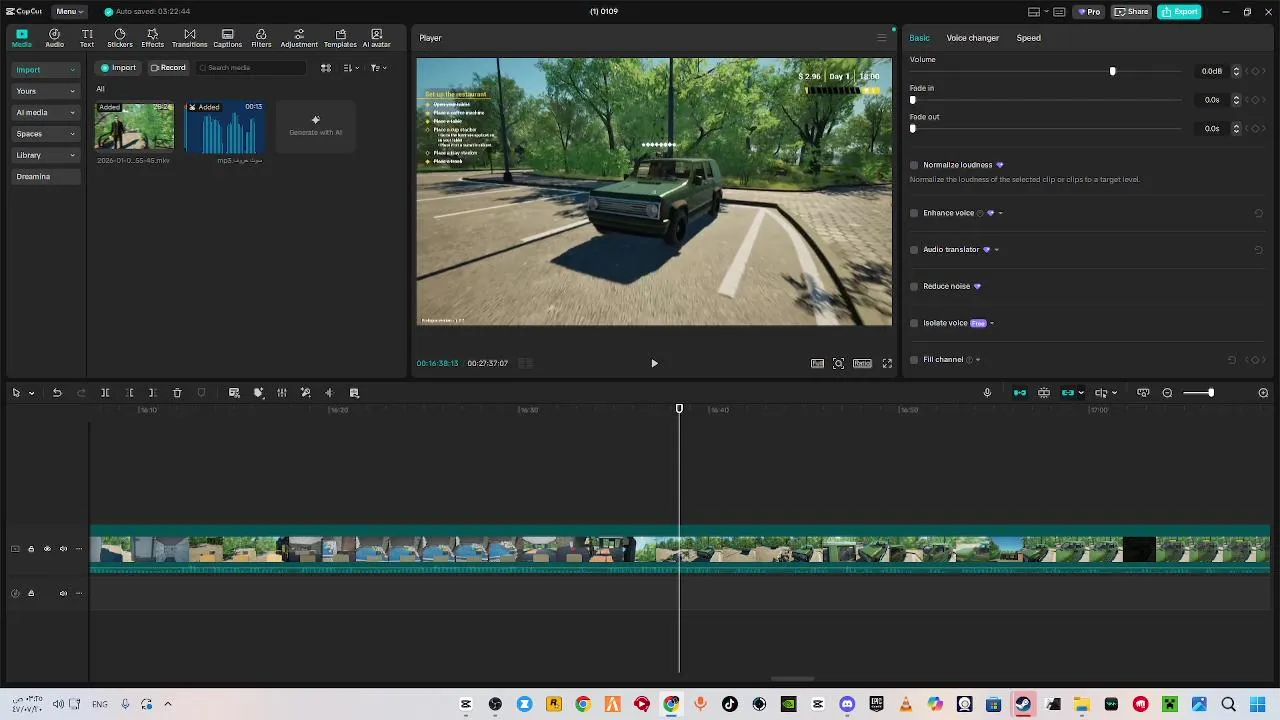Expand the AI media sidebar section
This screenshot has height=720, width=1280.
pos(45,112)
